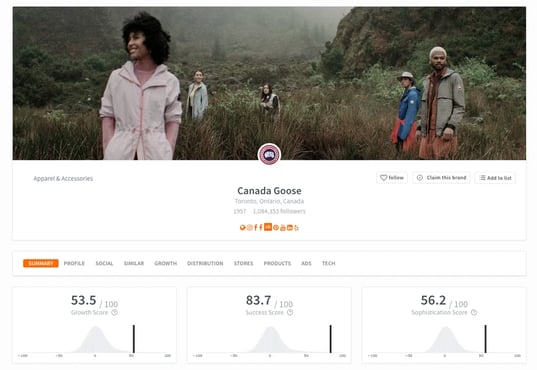
Task: Open the website globe icon link
Action: click(242, 227)
